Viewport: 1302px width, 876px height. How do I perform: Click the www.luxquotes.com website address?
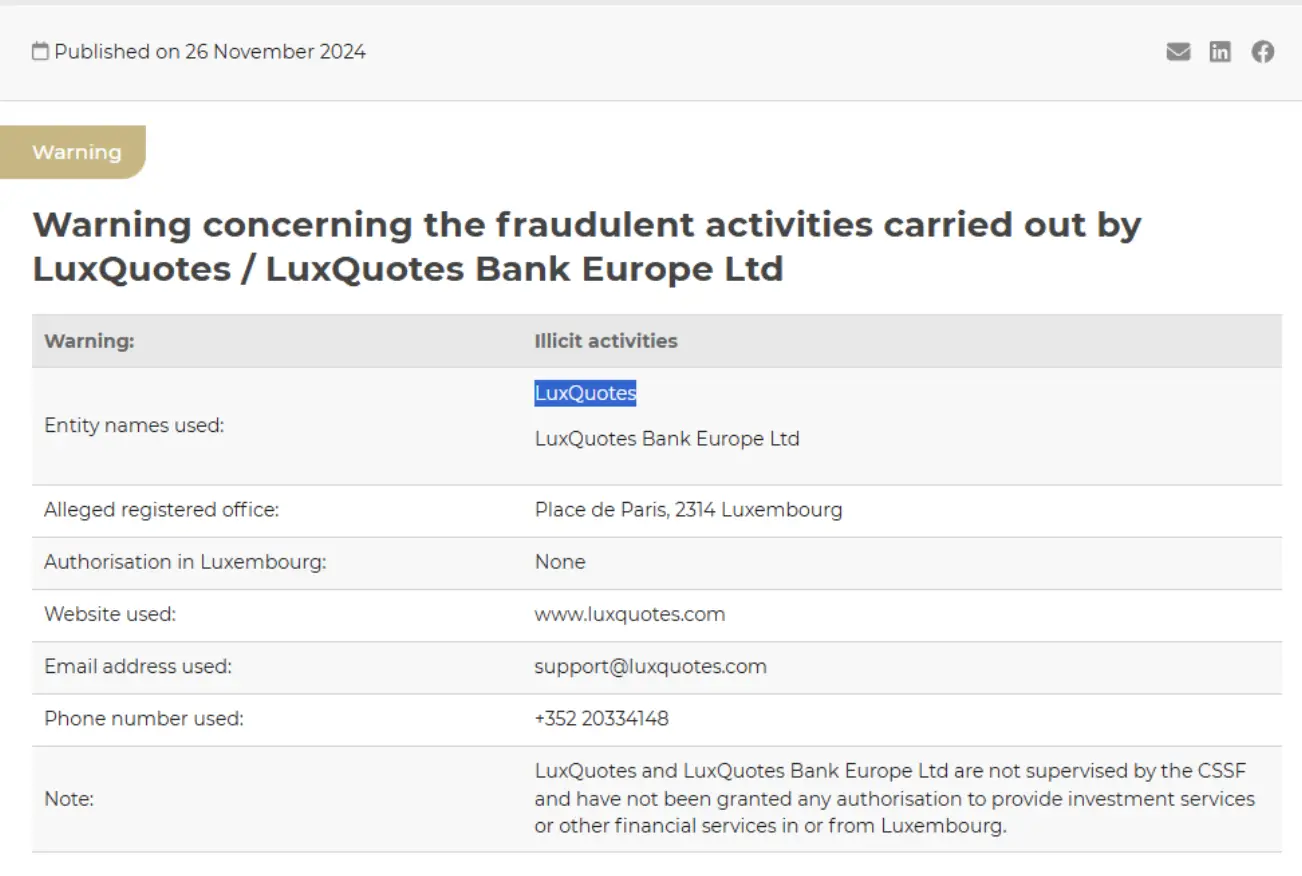[x=630, y=614]
